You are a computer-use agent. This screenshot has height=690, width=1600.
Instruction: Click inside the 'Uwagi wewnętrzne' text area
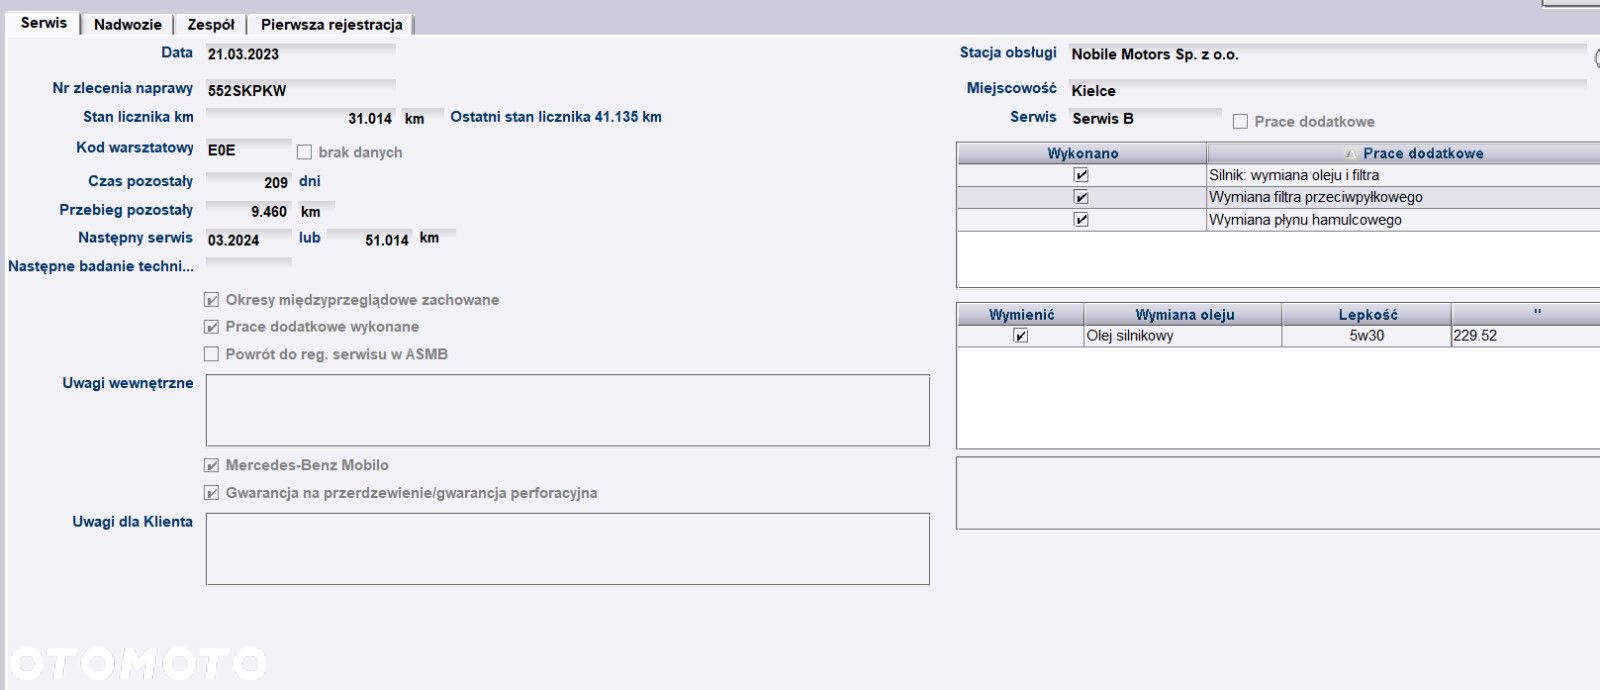click(567, 410)
